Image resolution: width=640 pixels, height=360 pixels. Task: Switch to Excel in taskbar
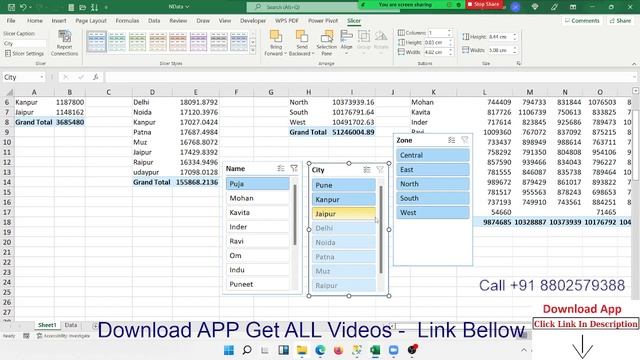tap(375, 350)
